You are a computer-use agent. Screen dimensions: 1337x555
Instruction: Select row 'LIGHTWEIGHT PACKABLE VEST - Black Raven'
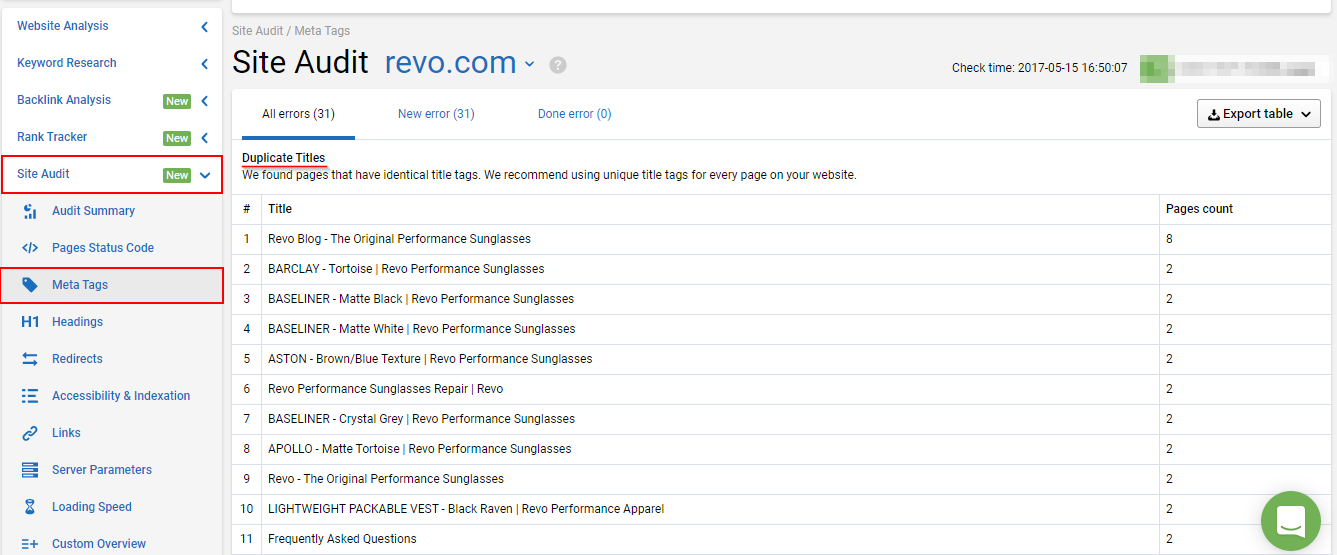466,509
